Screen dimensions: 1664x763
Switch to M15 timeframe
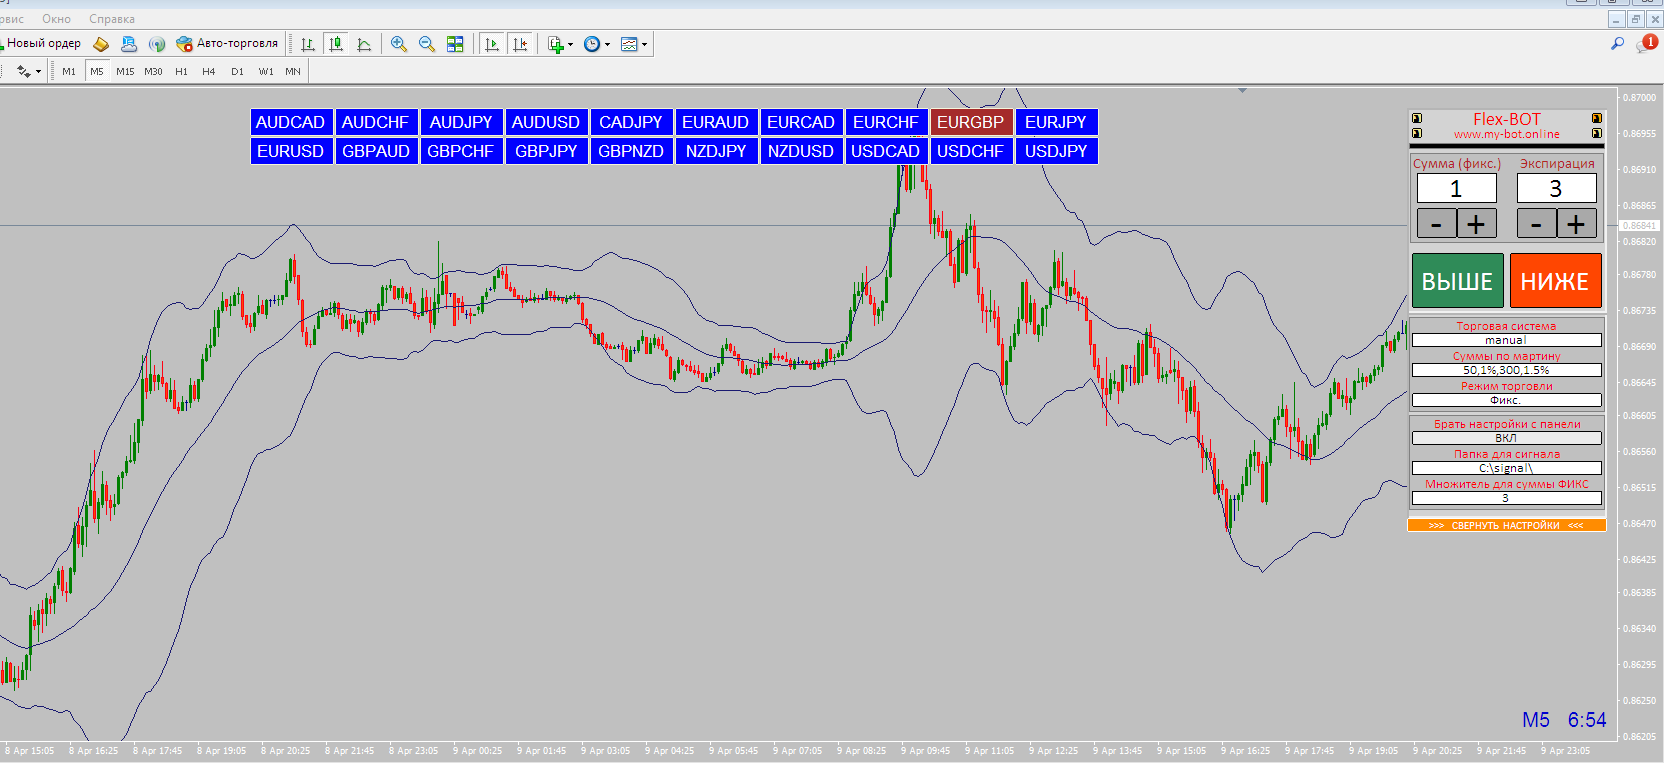(x=125, y=71)
